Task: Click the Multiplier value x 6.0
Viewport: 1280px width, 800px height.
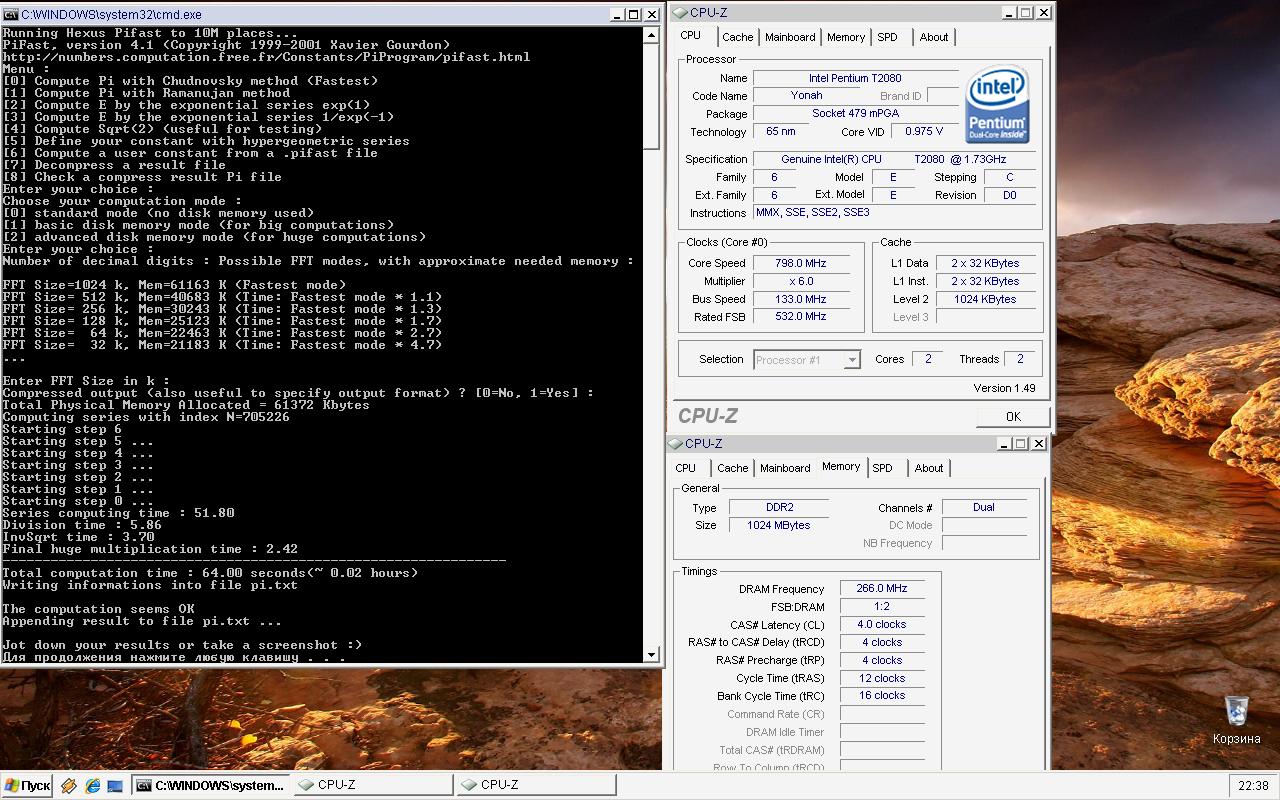Action: click(x=801, y=282)
